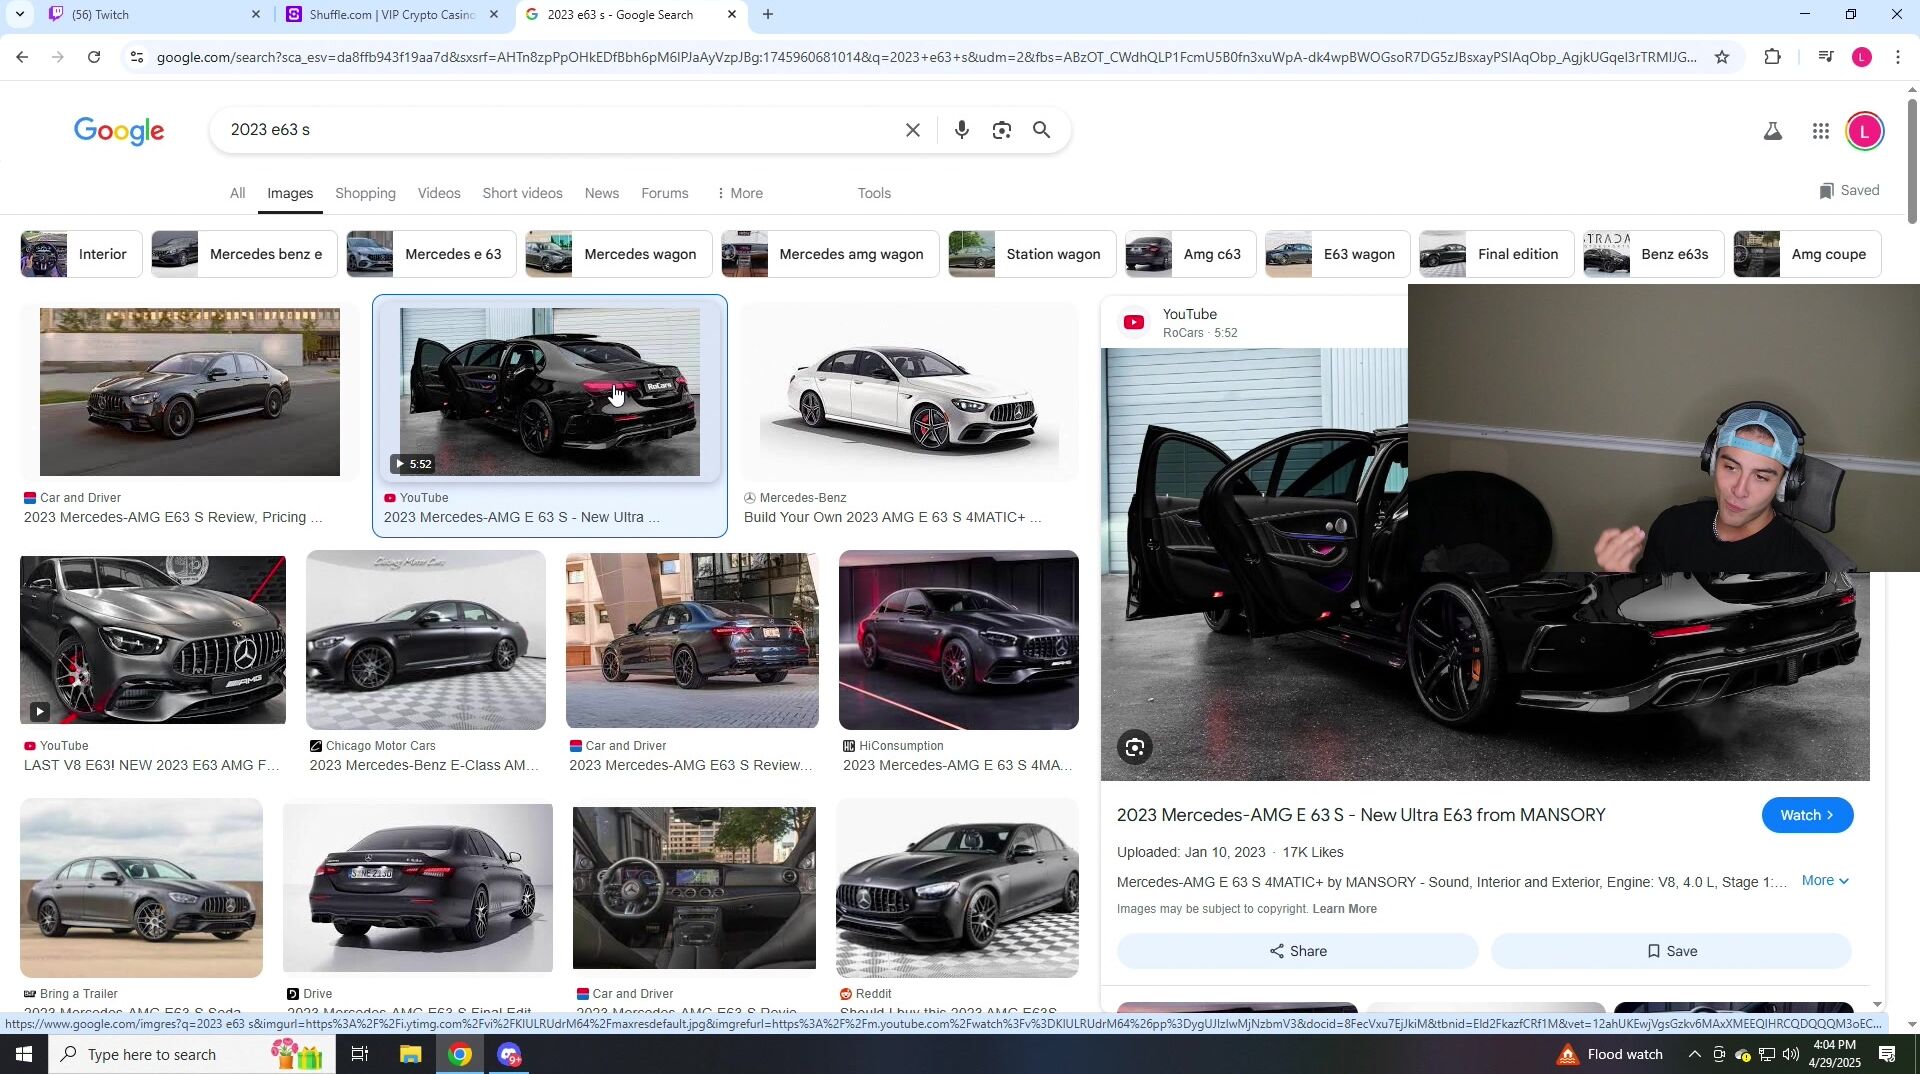1920x1074 pixels.
Task: Close the Twitch tab
Action: pos(256,14)
